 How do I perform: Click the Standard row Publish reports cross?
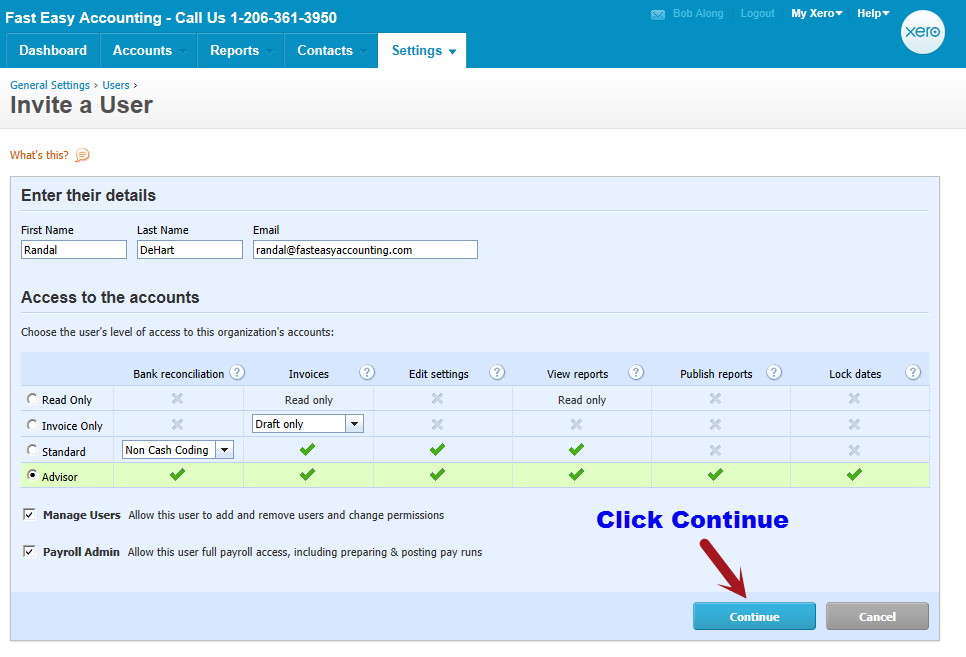(x=715, y=451)
